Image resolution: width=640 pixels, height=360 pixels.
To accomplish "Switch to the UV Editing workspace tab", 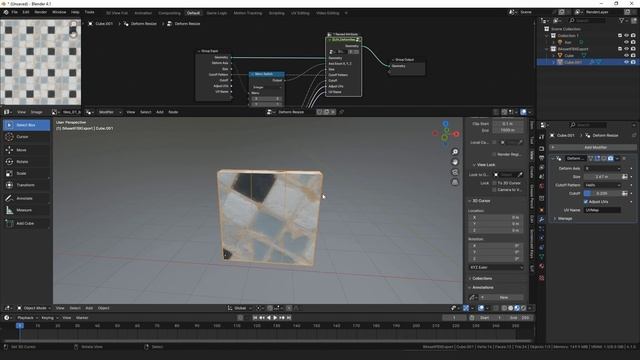I will click(300, 13).
